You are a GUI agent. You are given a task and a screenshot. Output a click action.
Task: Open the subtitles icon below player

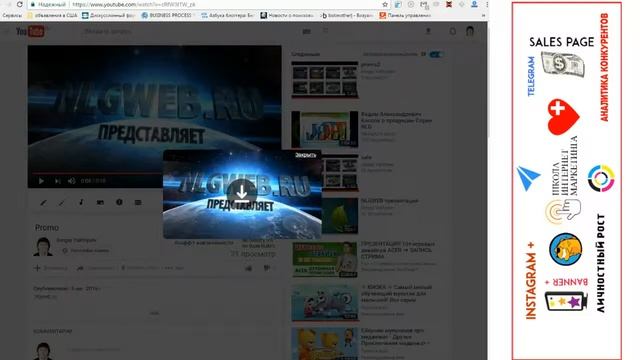click(x=138, y=202)
